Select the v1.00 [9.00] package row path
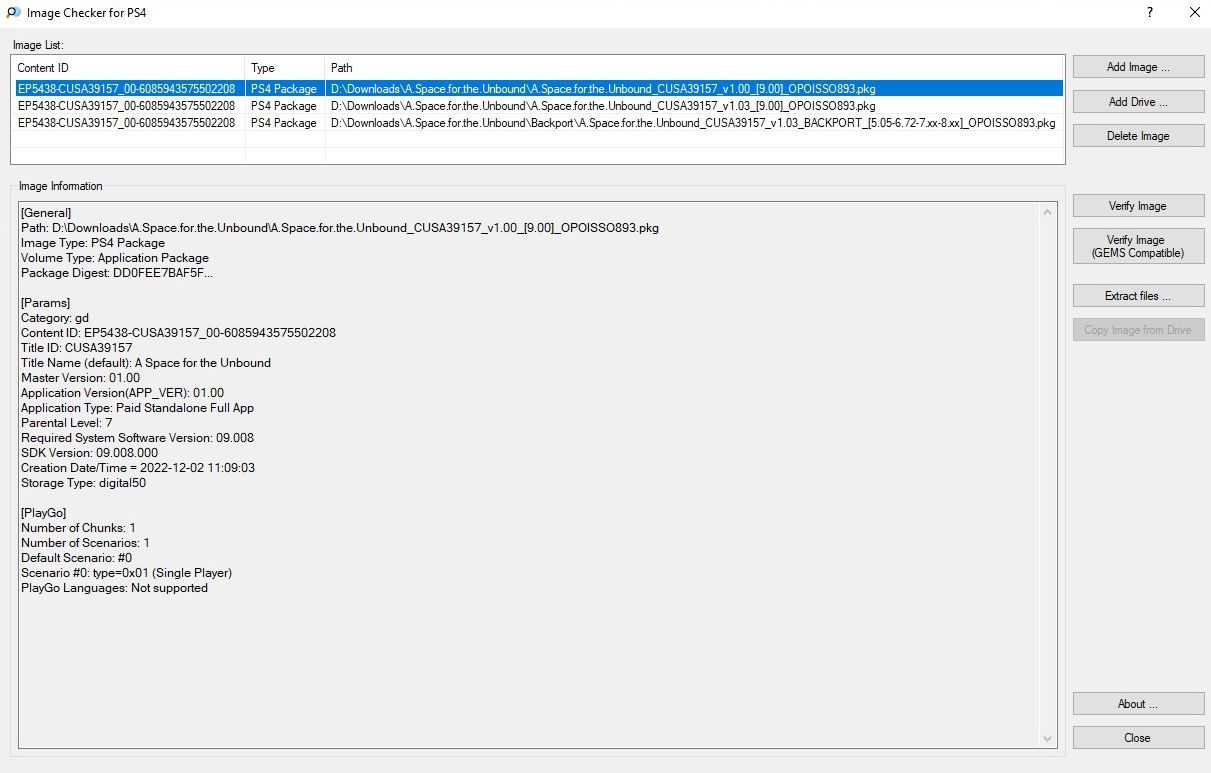 tap(603, 89)
